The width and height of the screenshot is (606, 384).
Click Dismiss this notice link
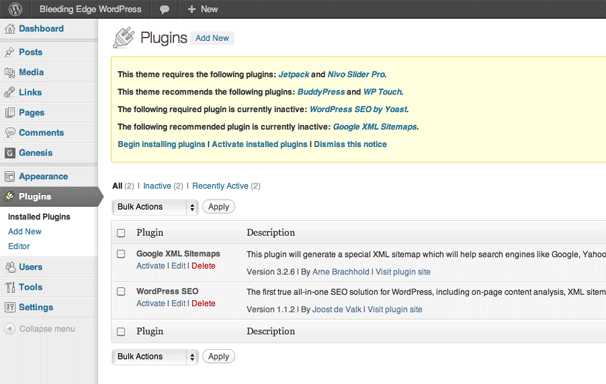350,144
